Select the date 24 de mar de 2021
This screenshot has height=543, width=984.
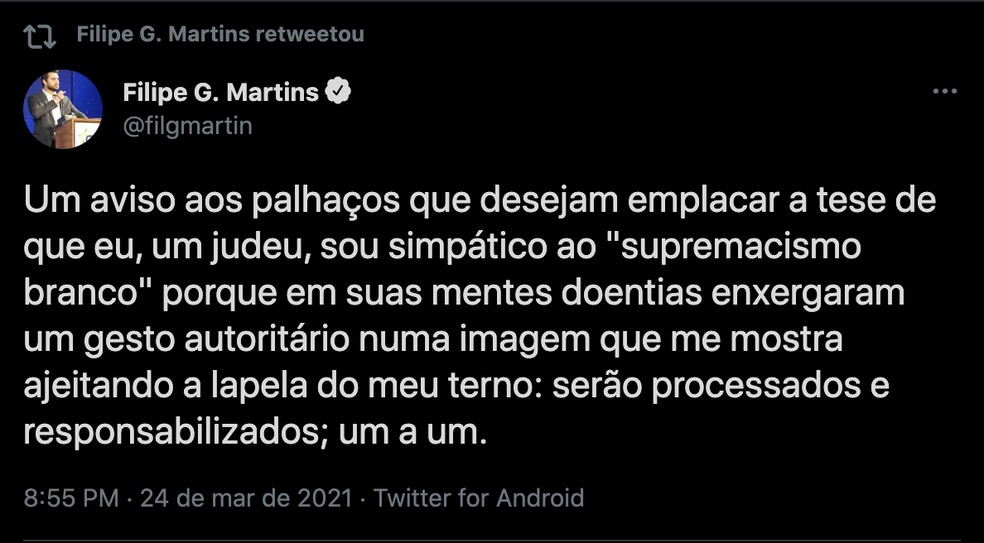click(x=247, y=498)
